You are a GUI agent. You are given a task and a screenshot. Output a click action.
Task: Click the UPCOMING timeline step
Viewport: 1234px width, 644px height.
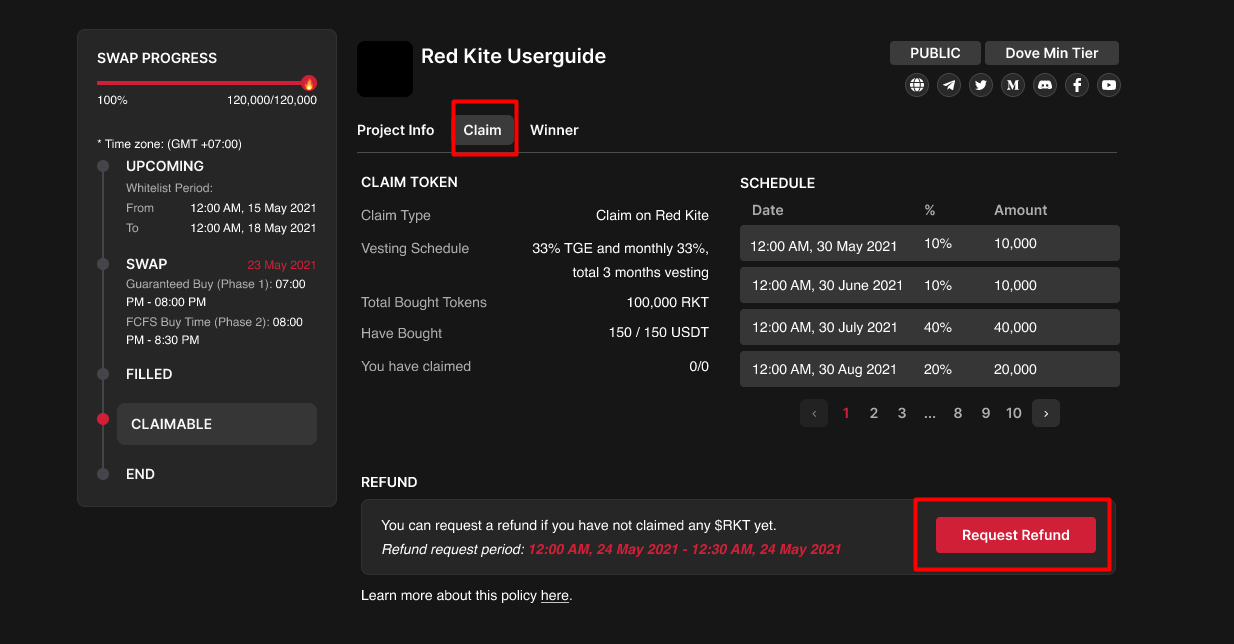(165, 166)
